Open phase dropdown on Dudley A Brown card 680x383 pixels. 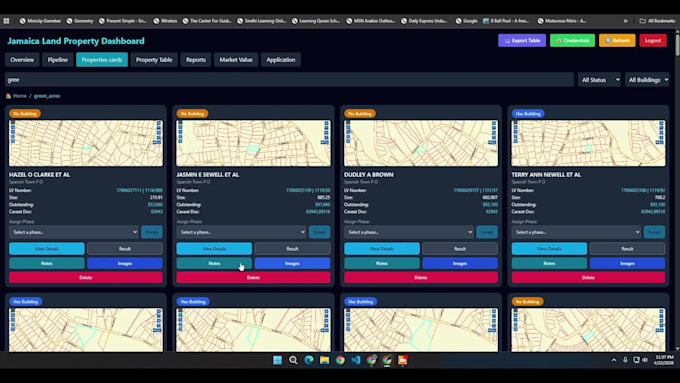click(x=409, y=232)
